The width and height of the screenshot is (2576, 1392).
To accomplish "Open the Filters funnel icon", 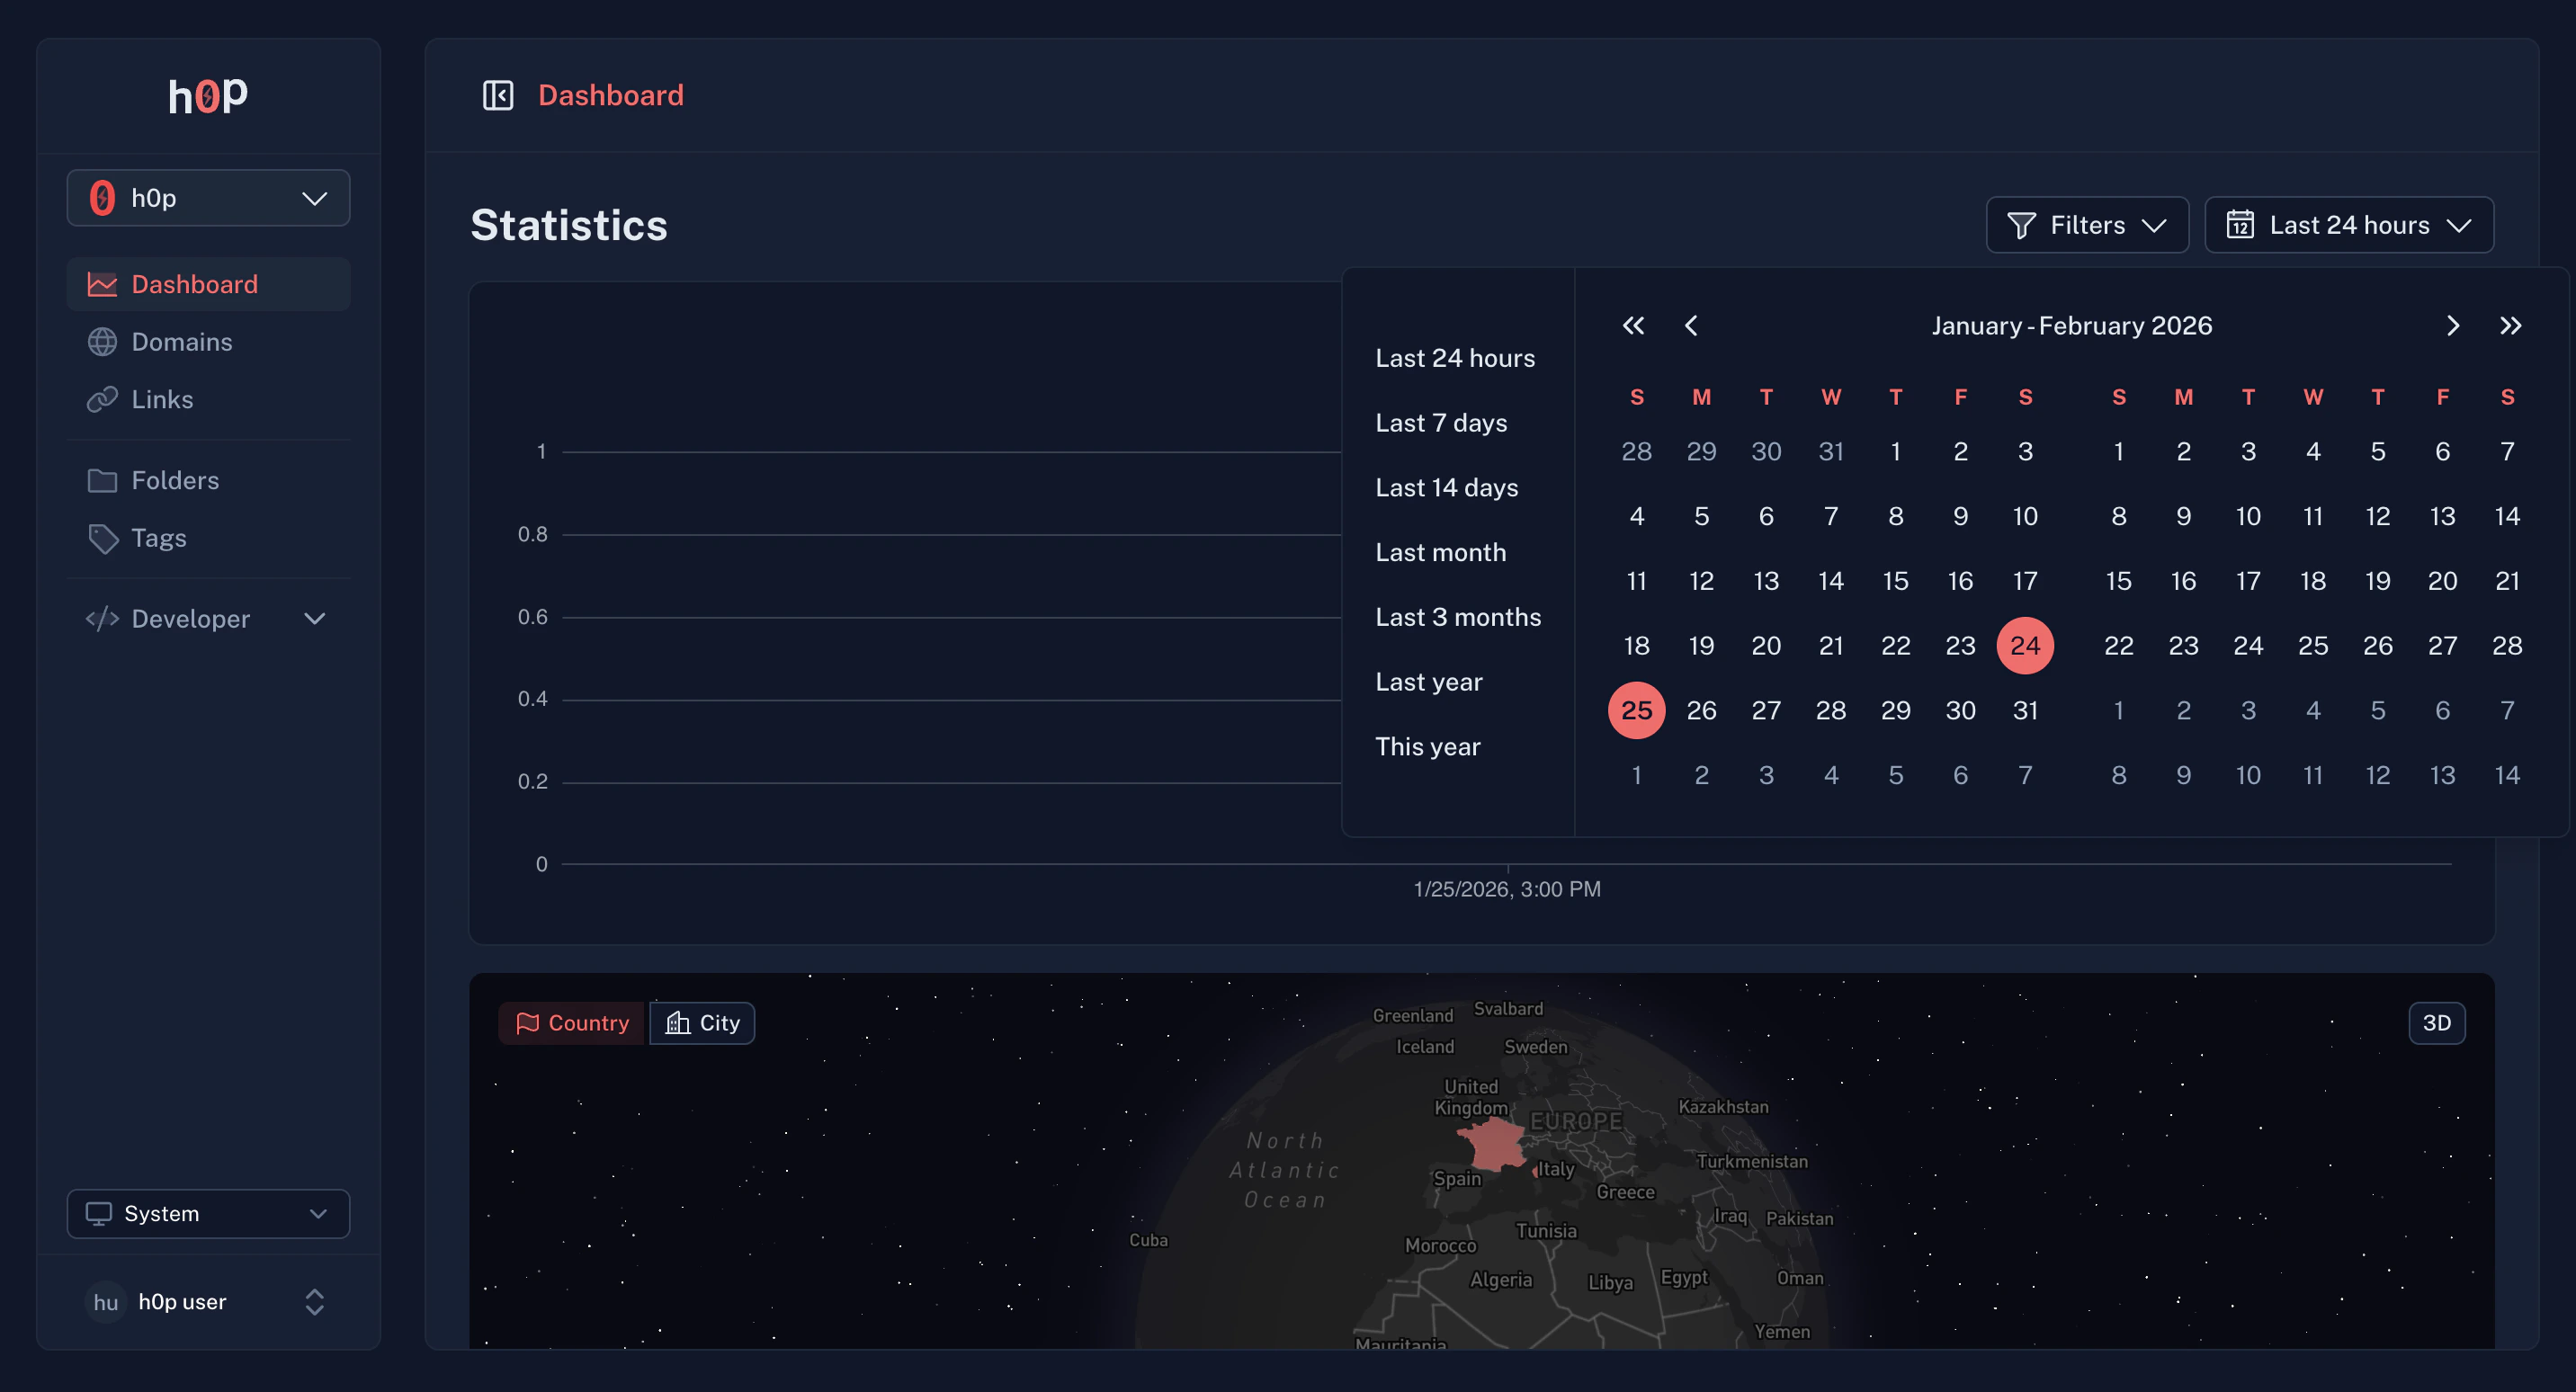I will [x=2021, y=224].
